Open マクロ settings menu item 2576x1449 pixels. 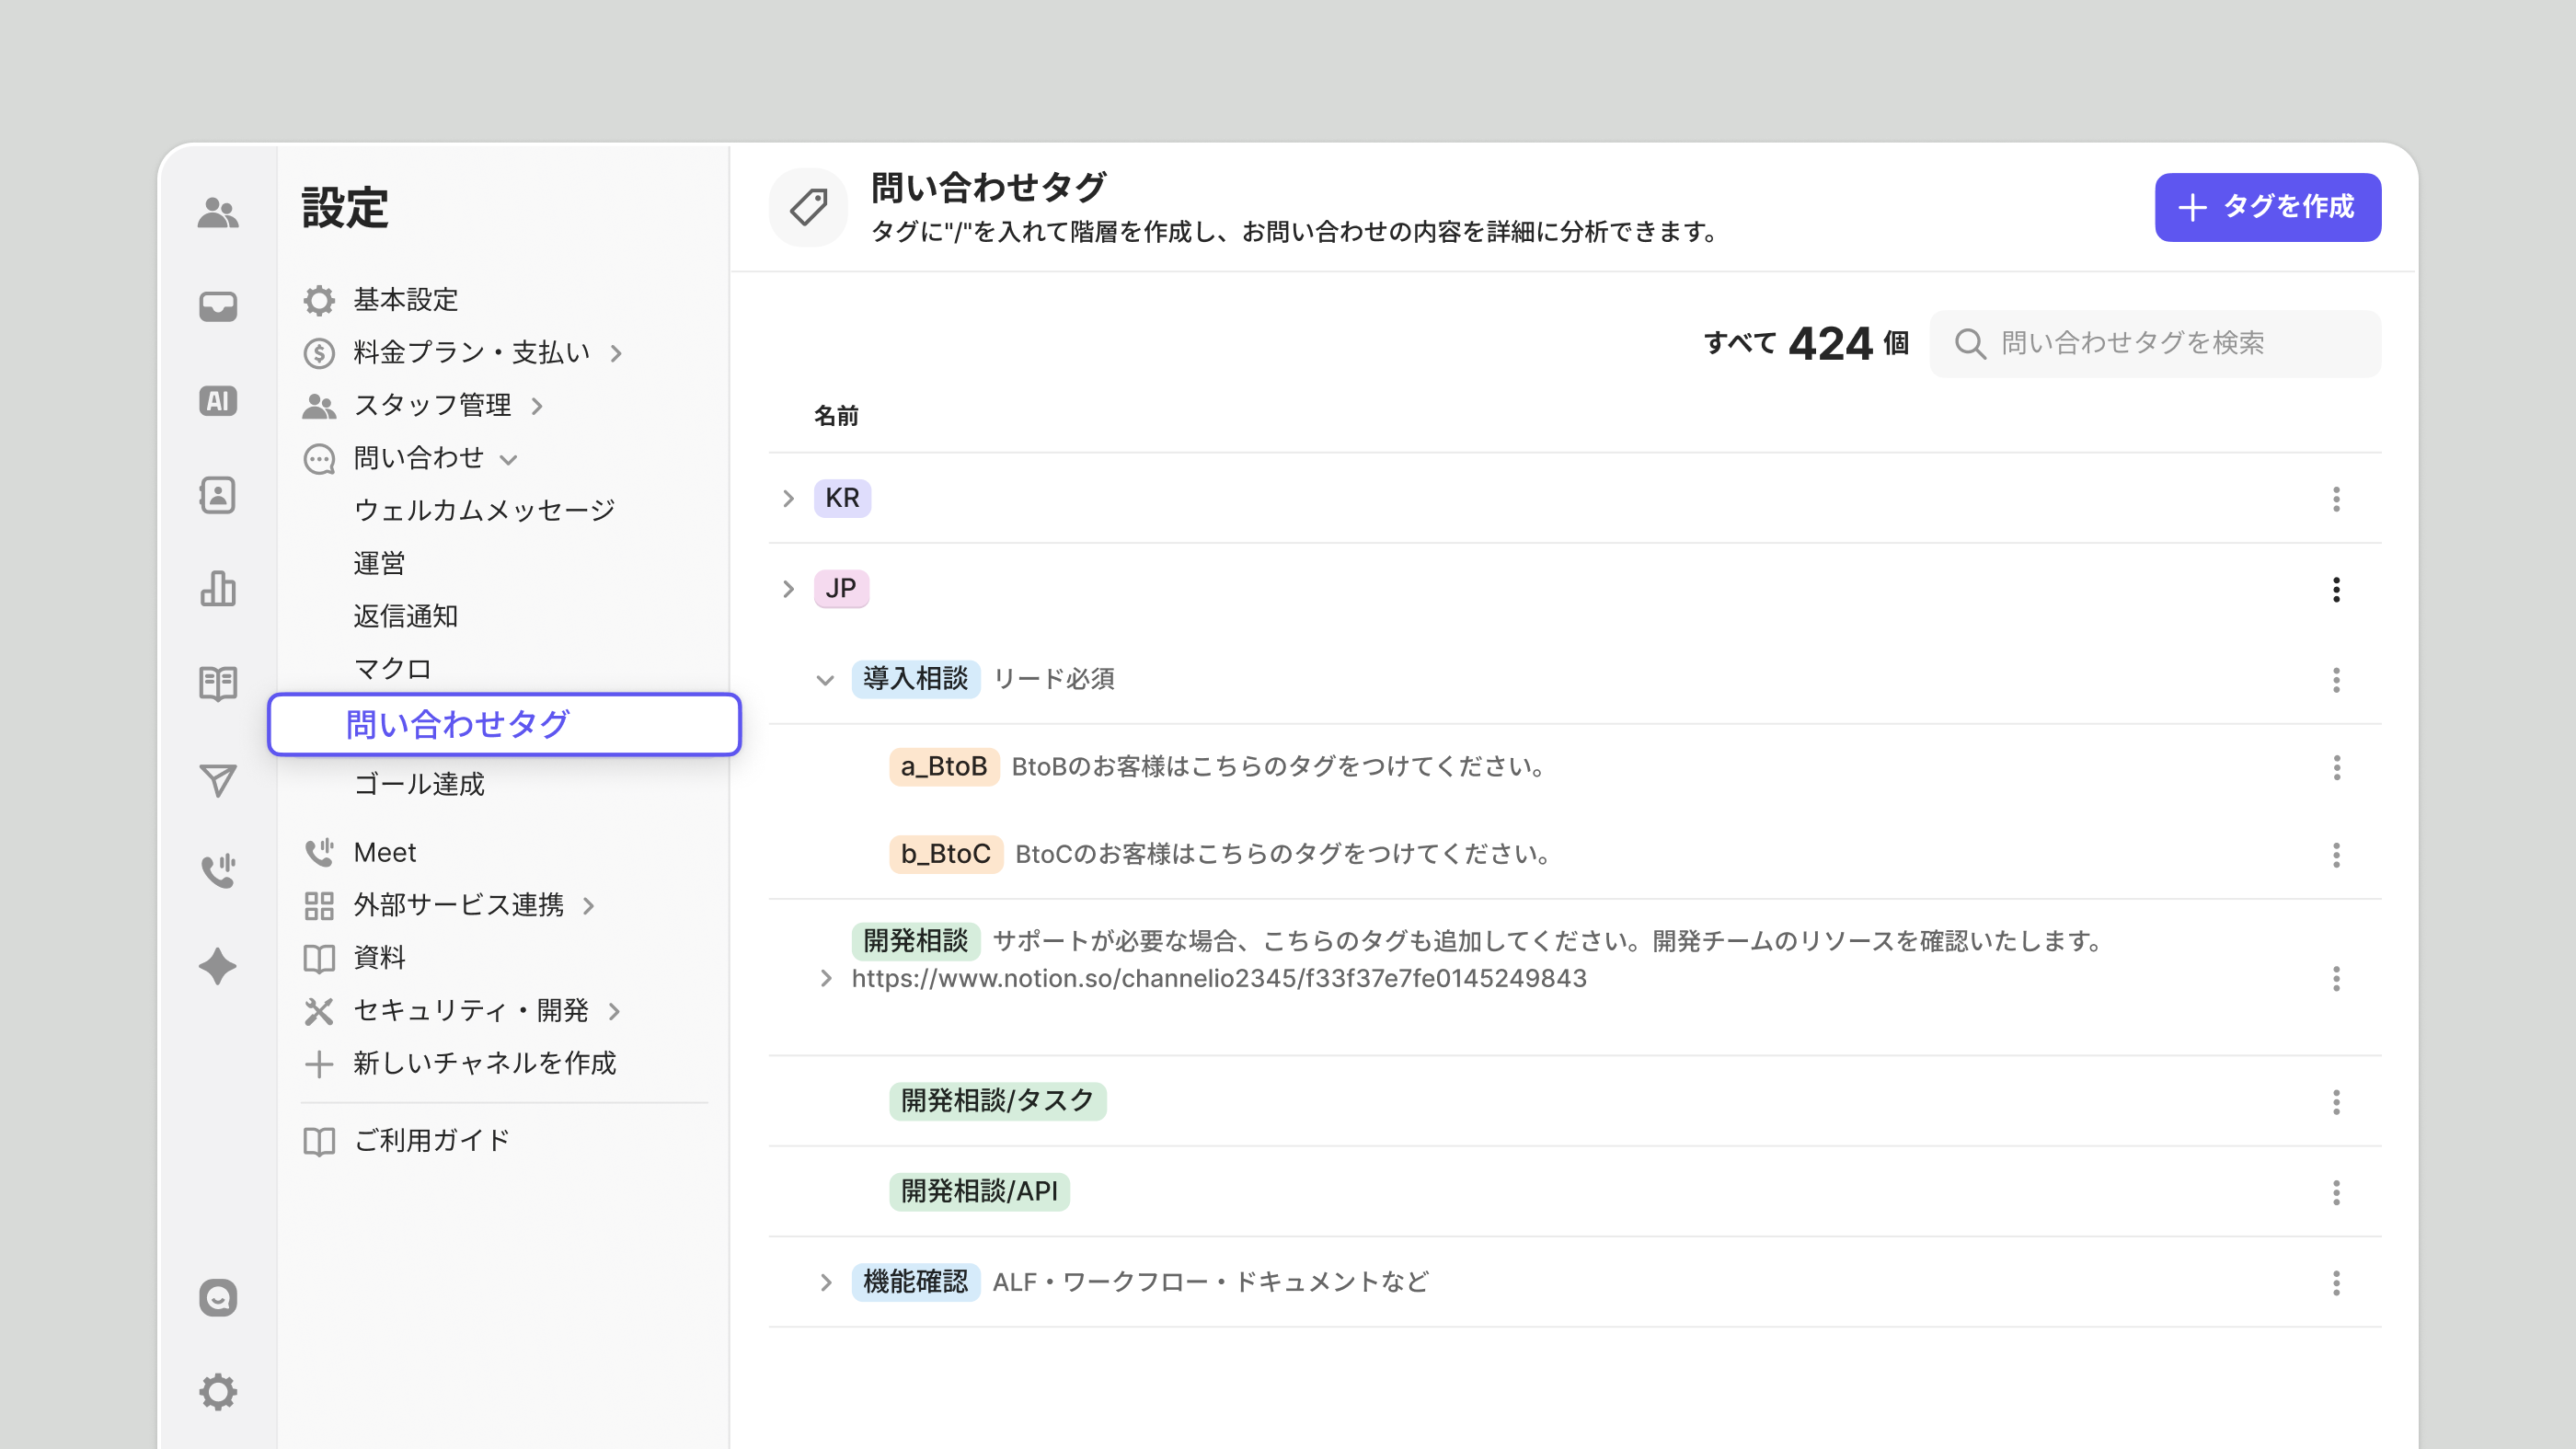392,668
